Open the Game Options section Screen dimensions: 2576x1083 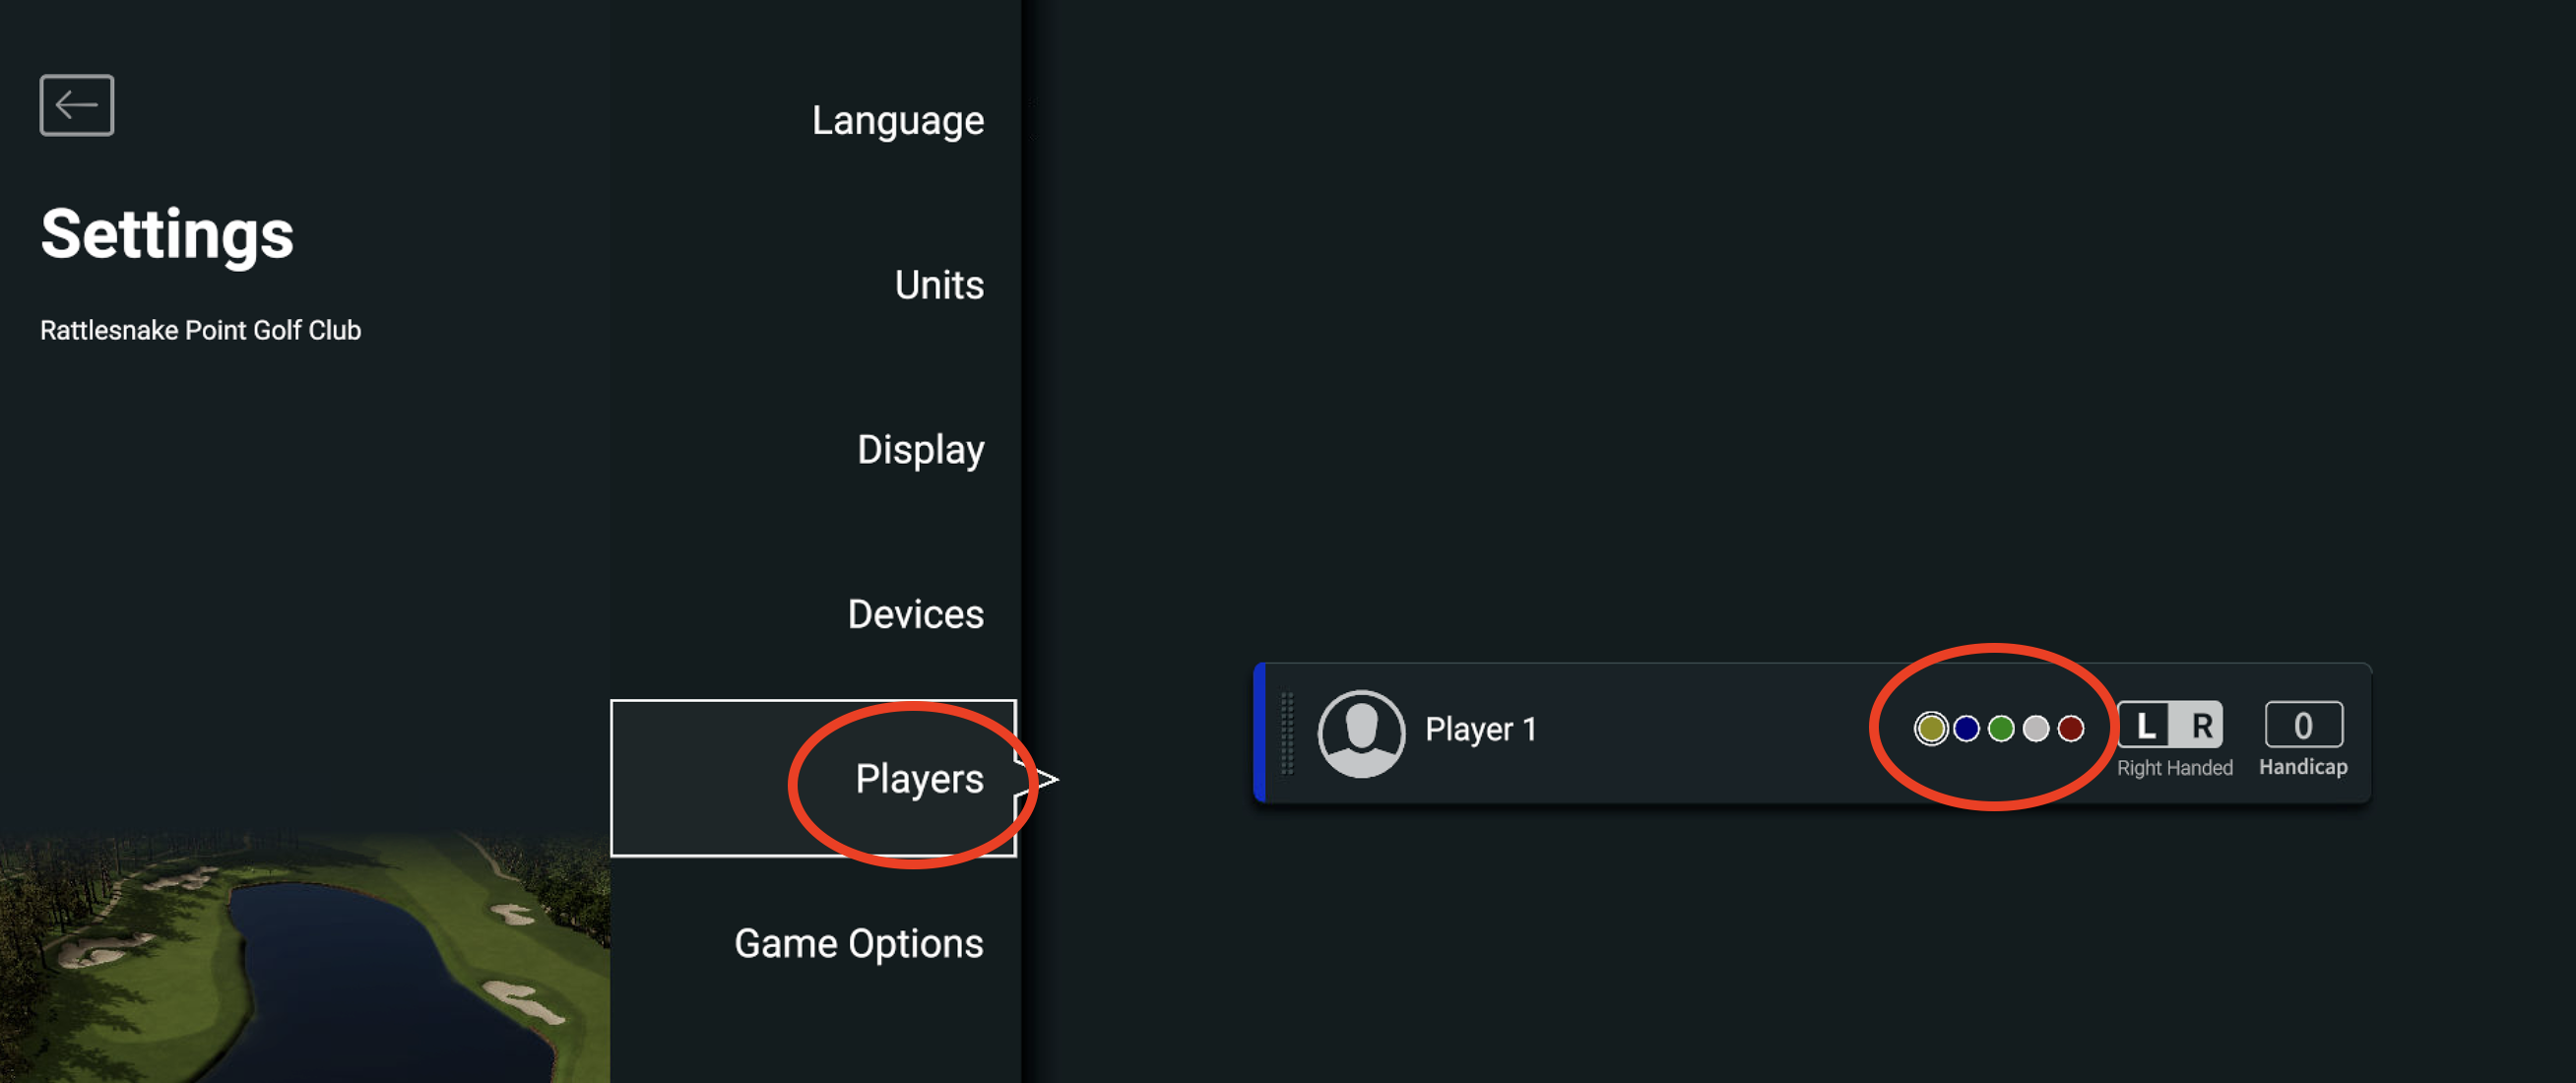[858, 943]
